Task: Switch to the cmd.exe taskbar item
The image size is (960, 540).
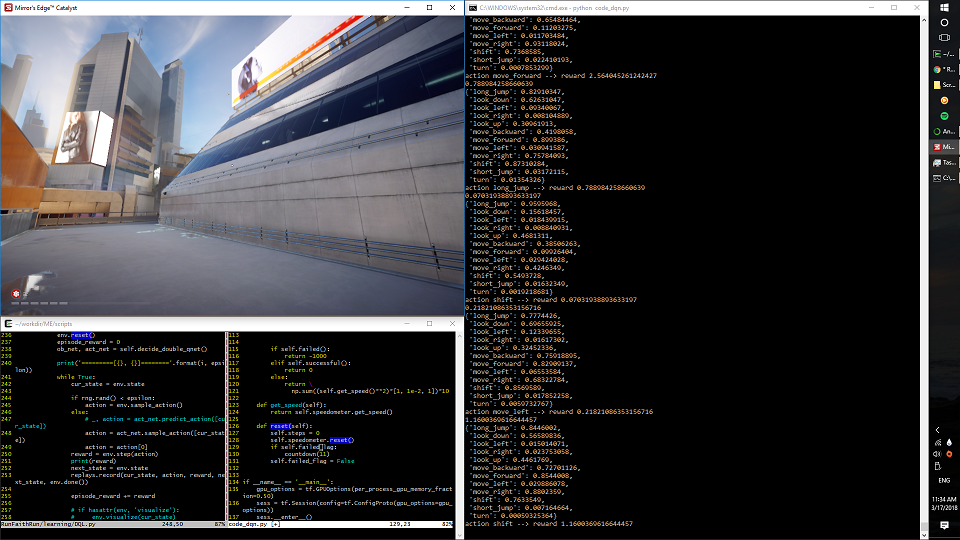Action: (944, 178)
